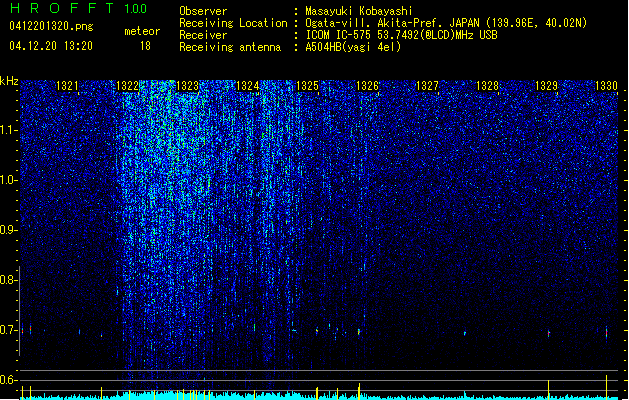Click the HROFFT title text
Viewport: 629px width, 400px height.
(x=62, y=8)
